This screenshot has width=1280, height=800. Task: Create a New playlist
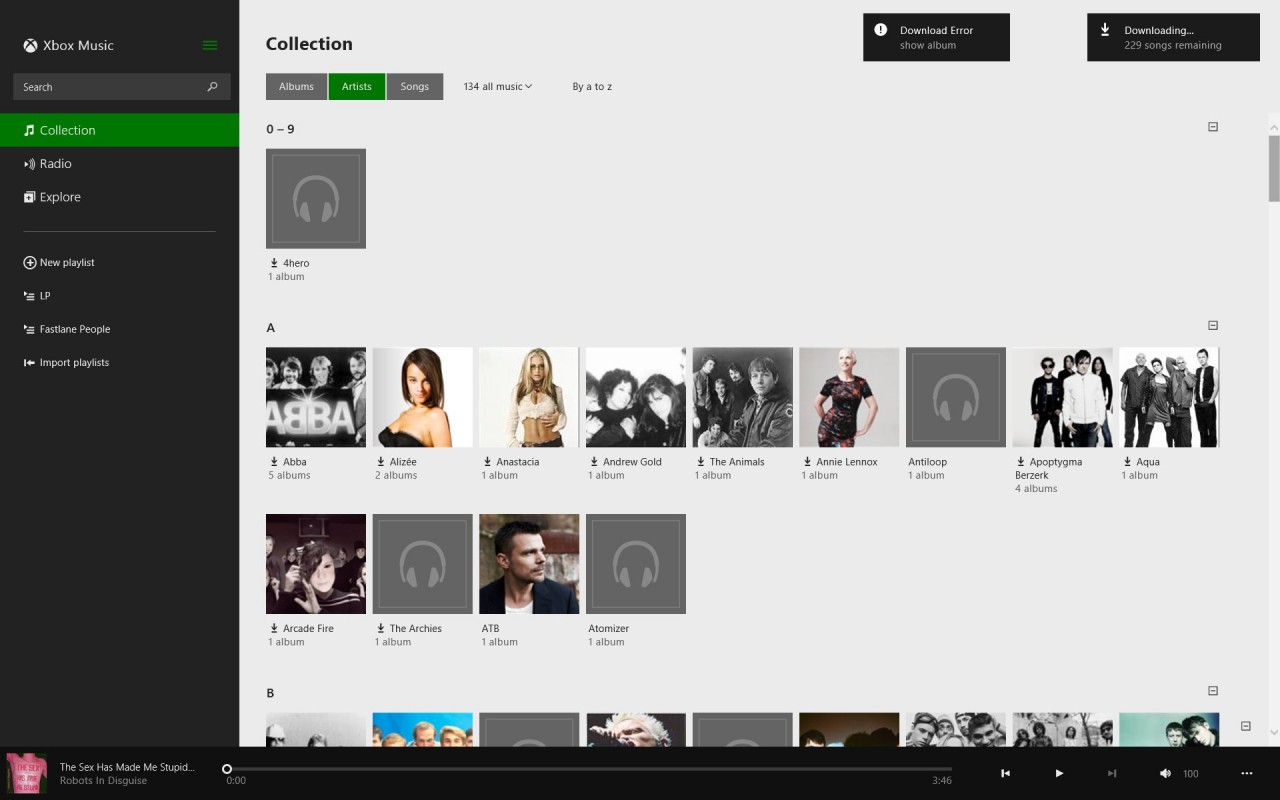(x=67, y=262)
